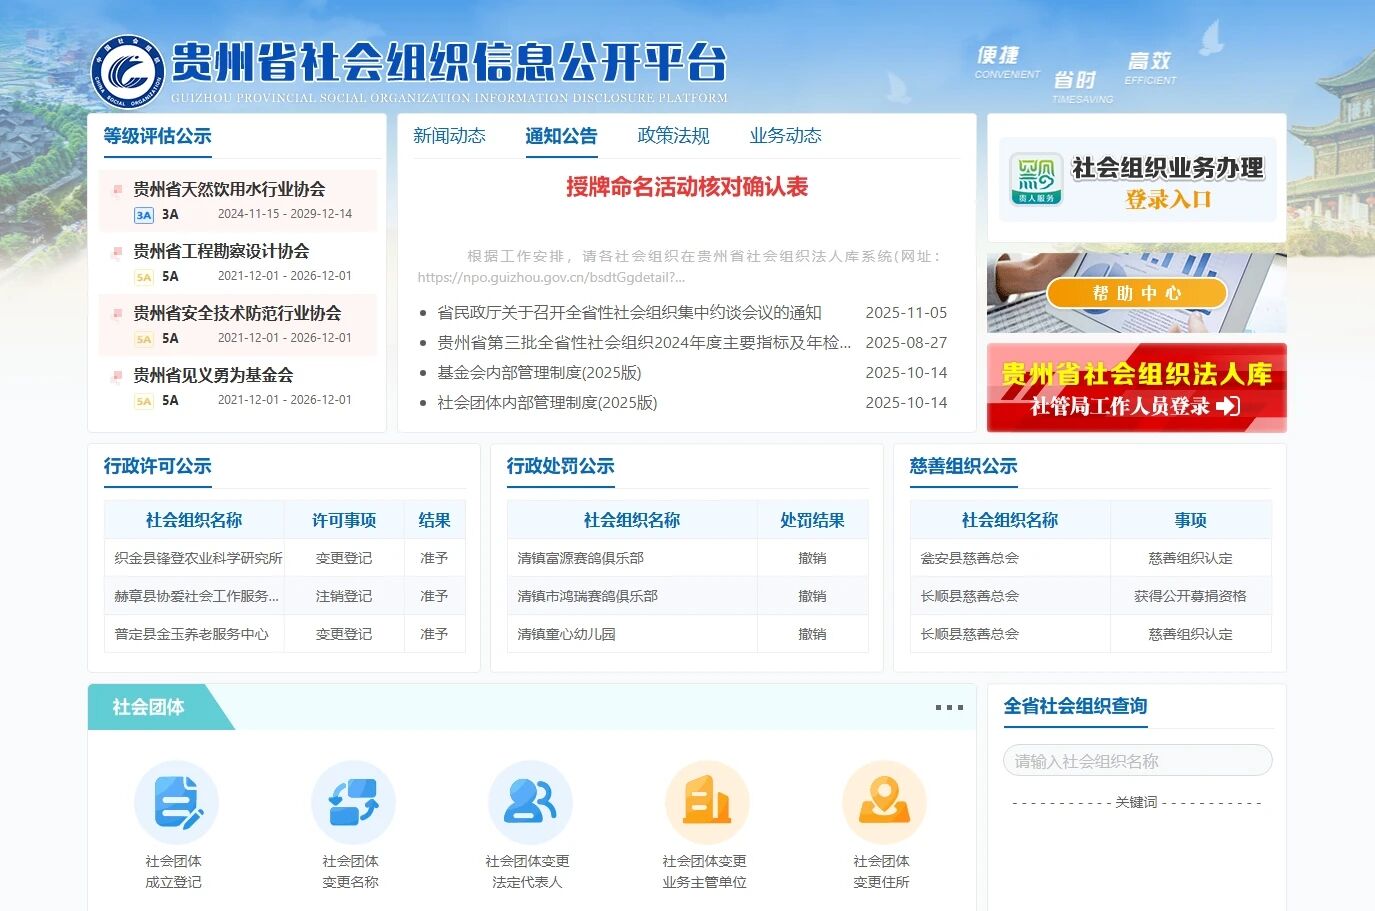Click the green 贵人服务 logo icon
The height and width of the screenshot is (911, 1375).
click(1036, 179)
